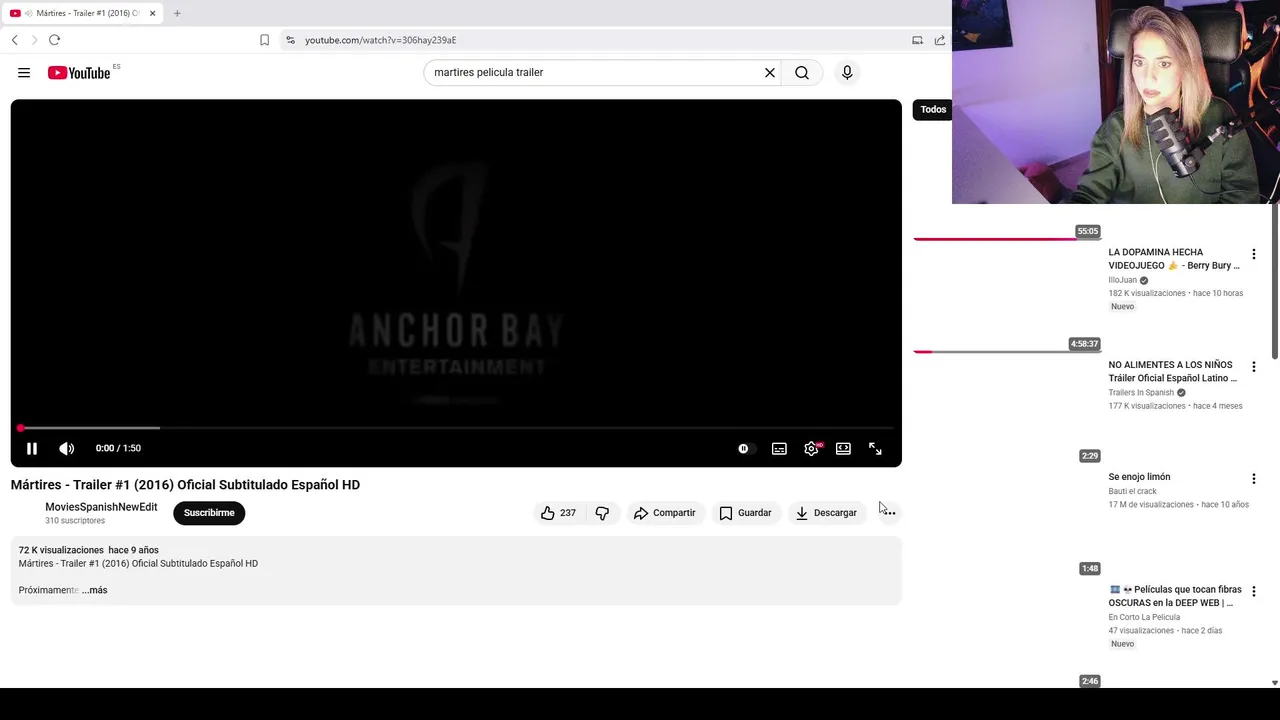Open thumbnail of 2:29 duration video

pyautogui.click(x=1007, y=411)
